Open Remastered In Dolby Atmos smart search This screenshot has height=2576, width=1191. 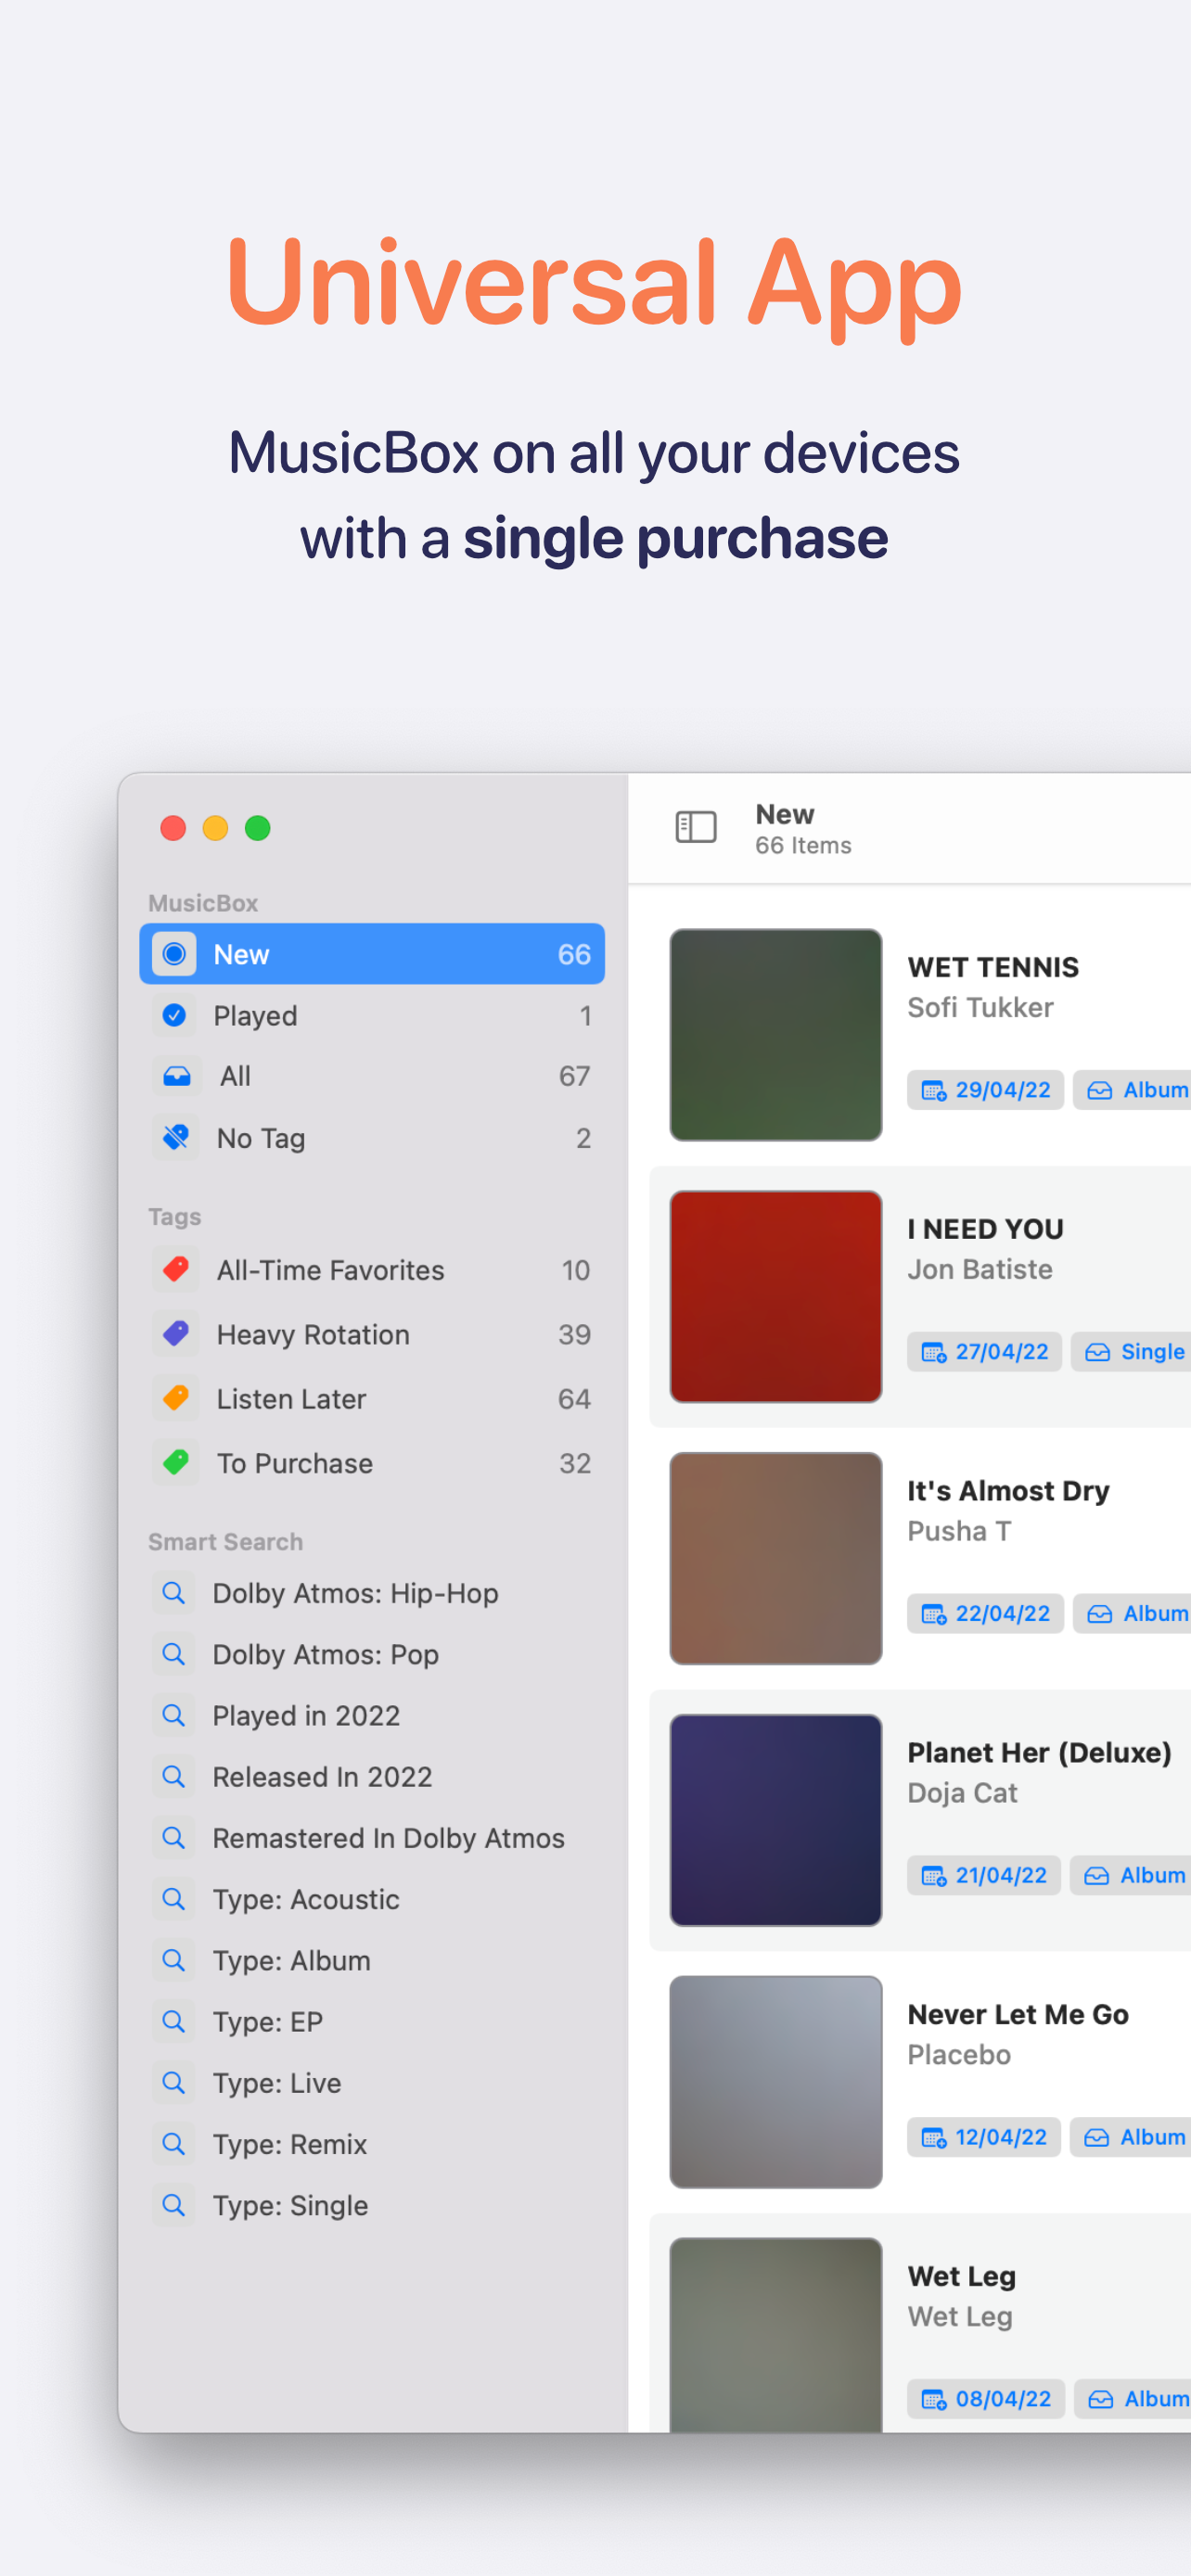[x=388, y=1838]
